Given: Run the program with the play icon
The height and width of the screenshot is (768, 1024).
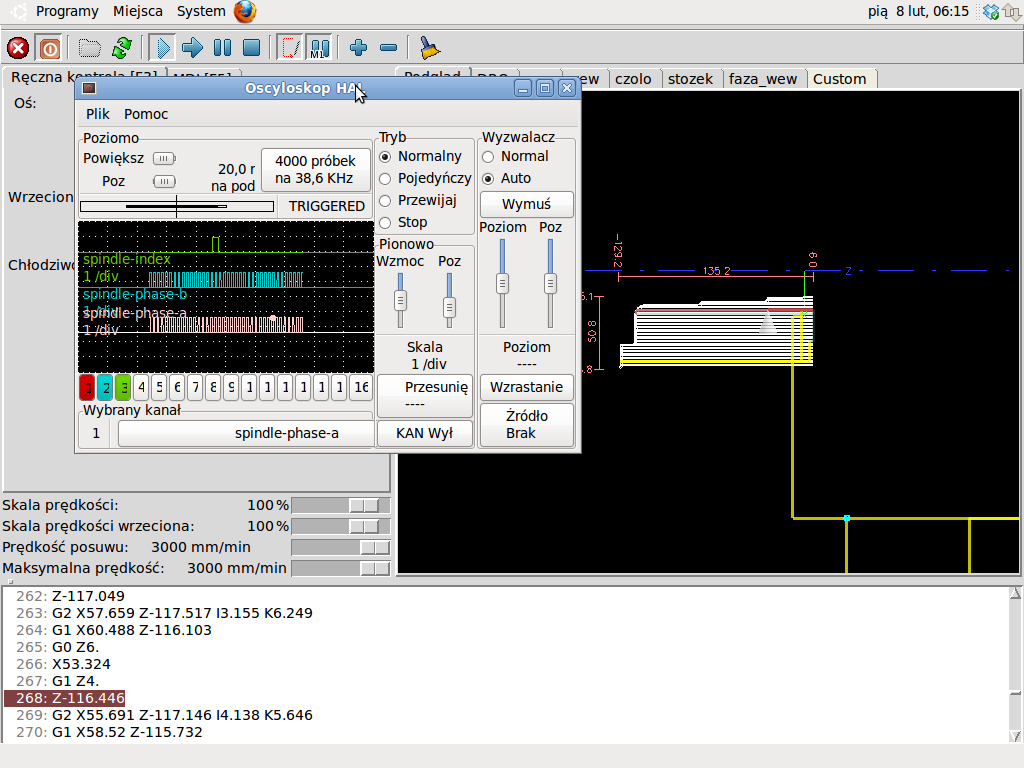Looking at the screenshot, I should [x=162, y=48].
